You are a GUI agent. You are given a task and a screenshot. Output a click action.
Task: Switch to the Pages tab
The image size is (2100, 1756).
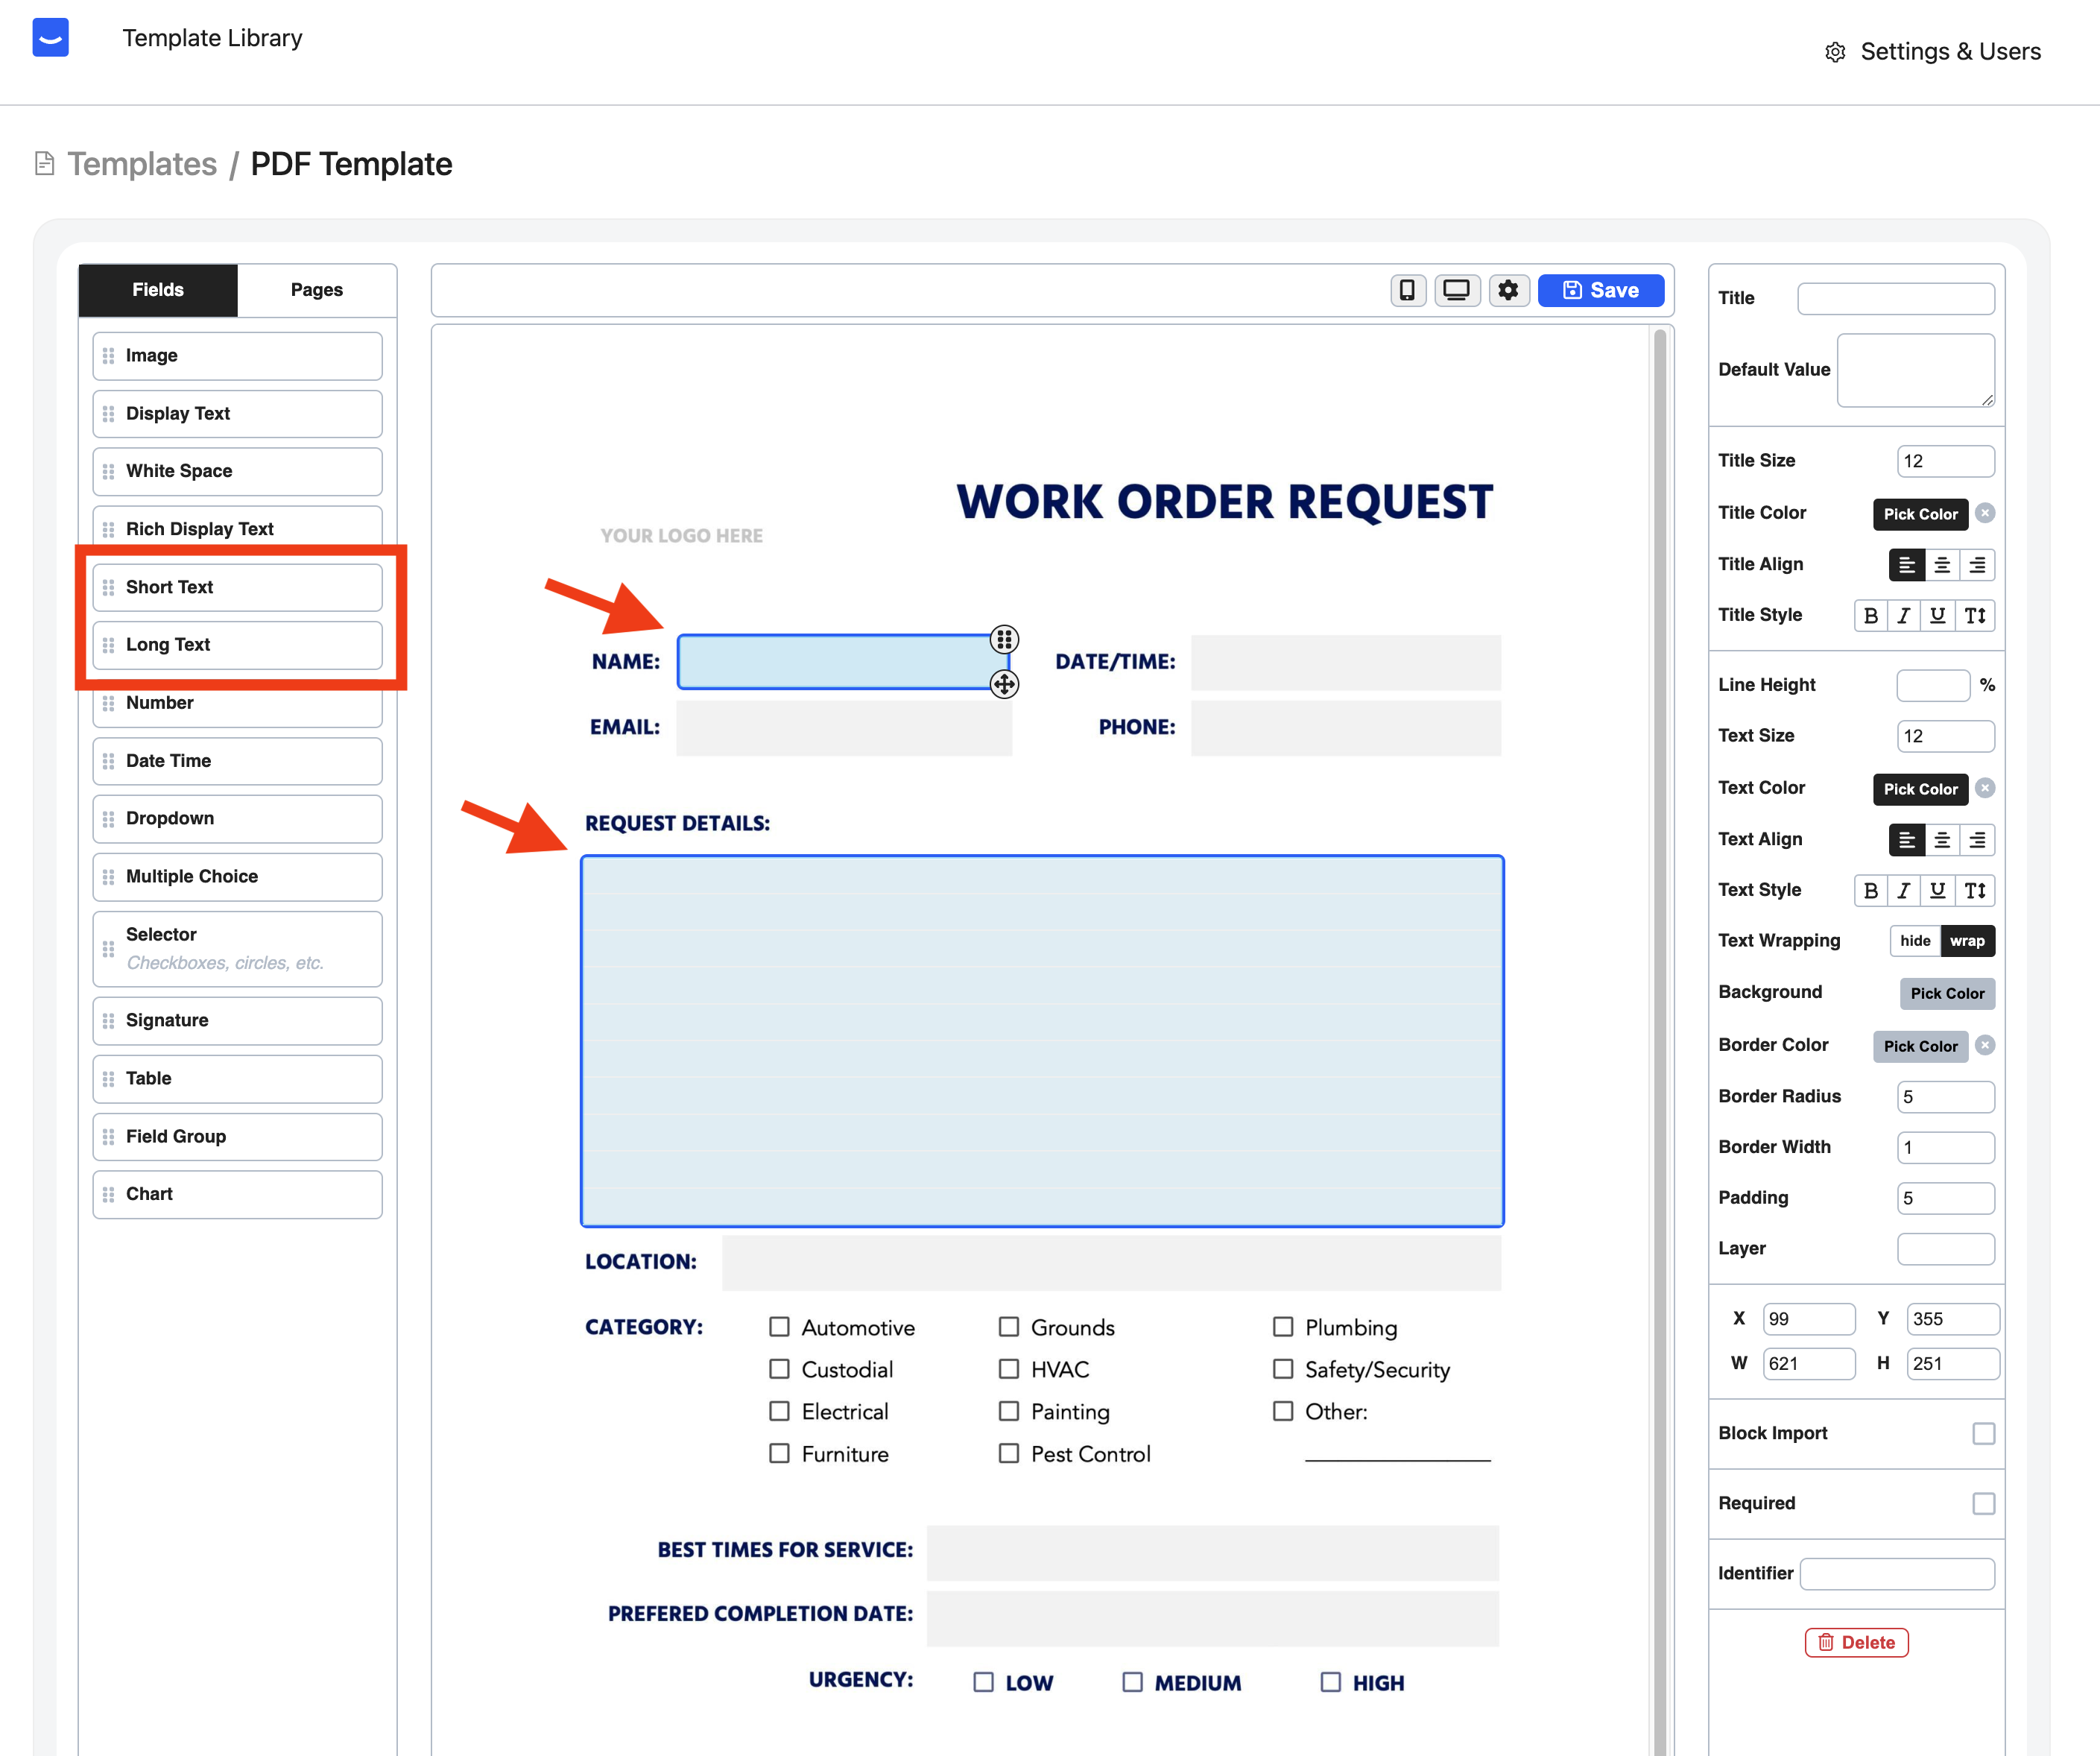click(316, 290)
